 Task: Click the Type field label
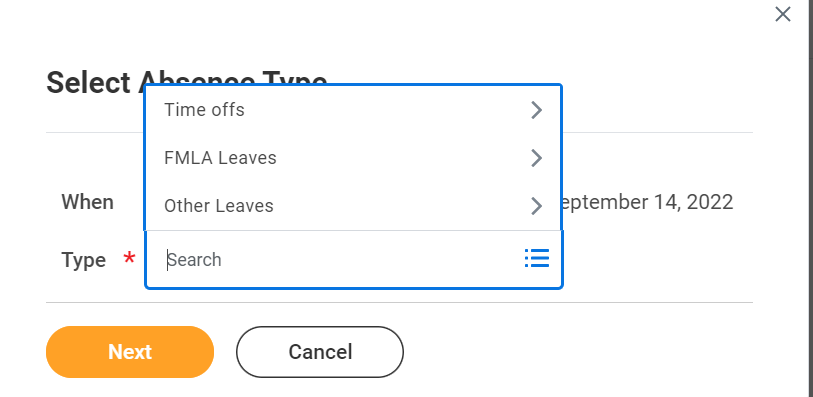[83, 260]
